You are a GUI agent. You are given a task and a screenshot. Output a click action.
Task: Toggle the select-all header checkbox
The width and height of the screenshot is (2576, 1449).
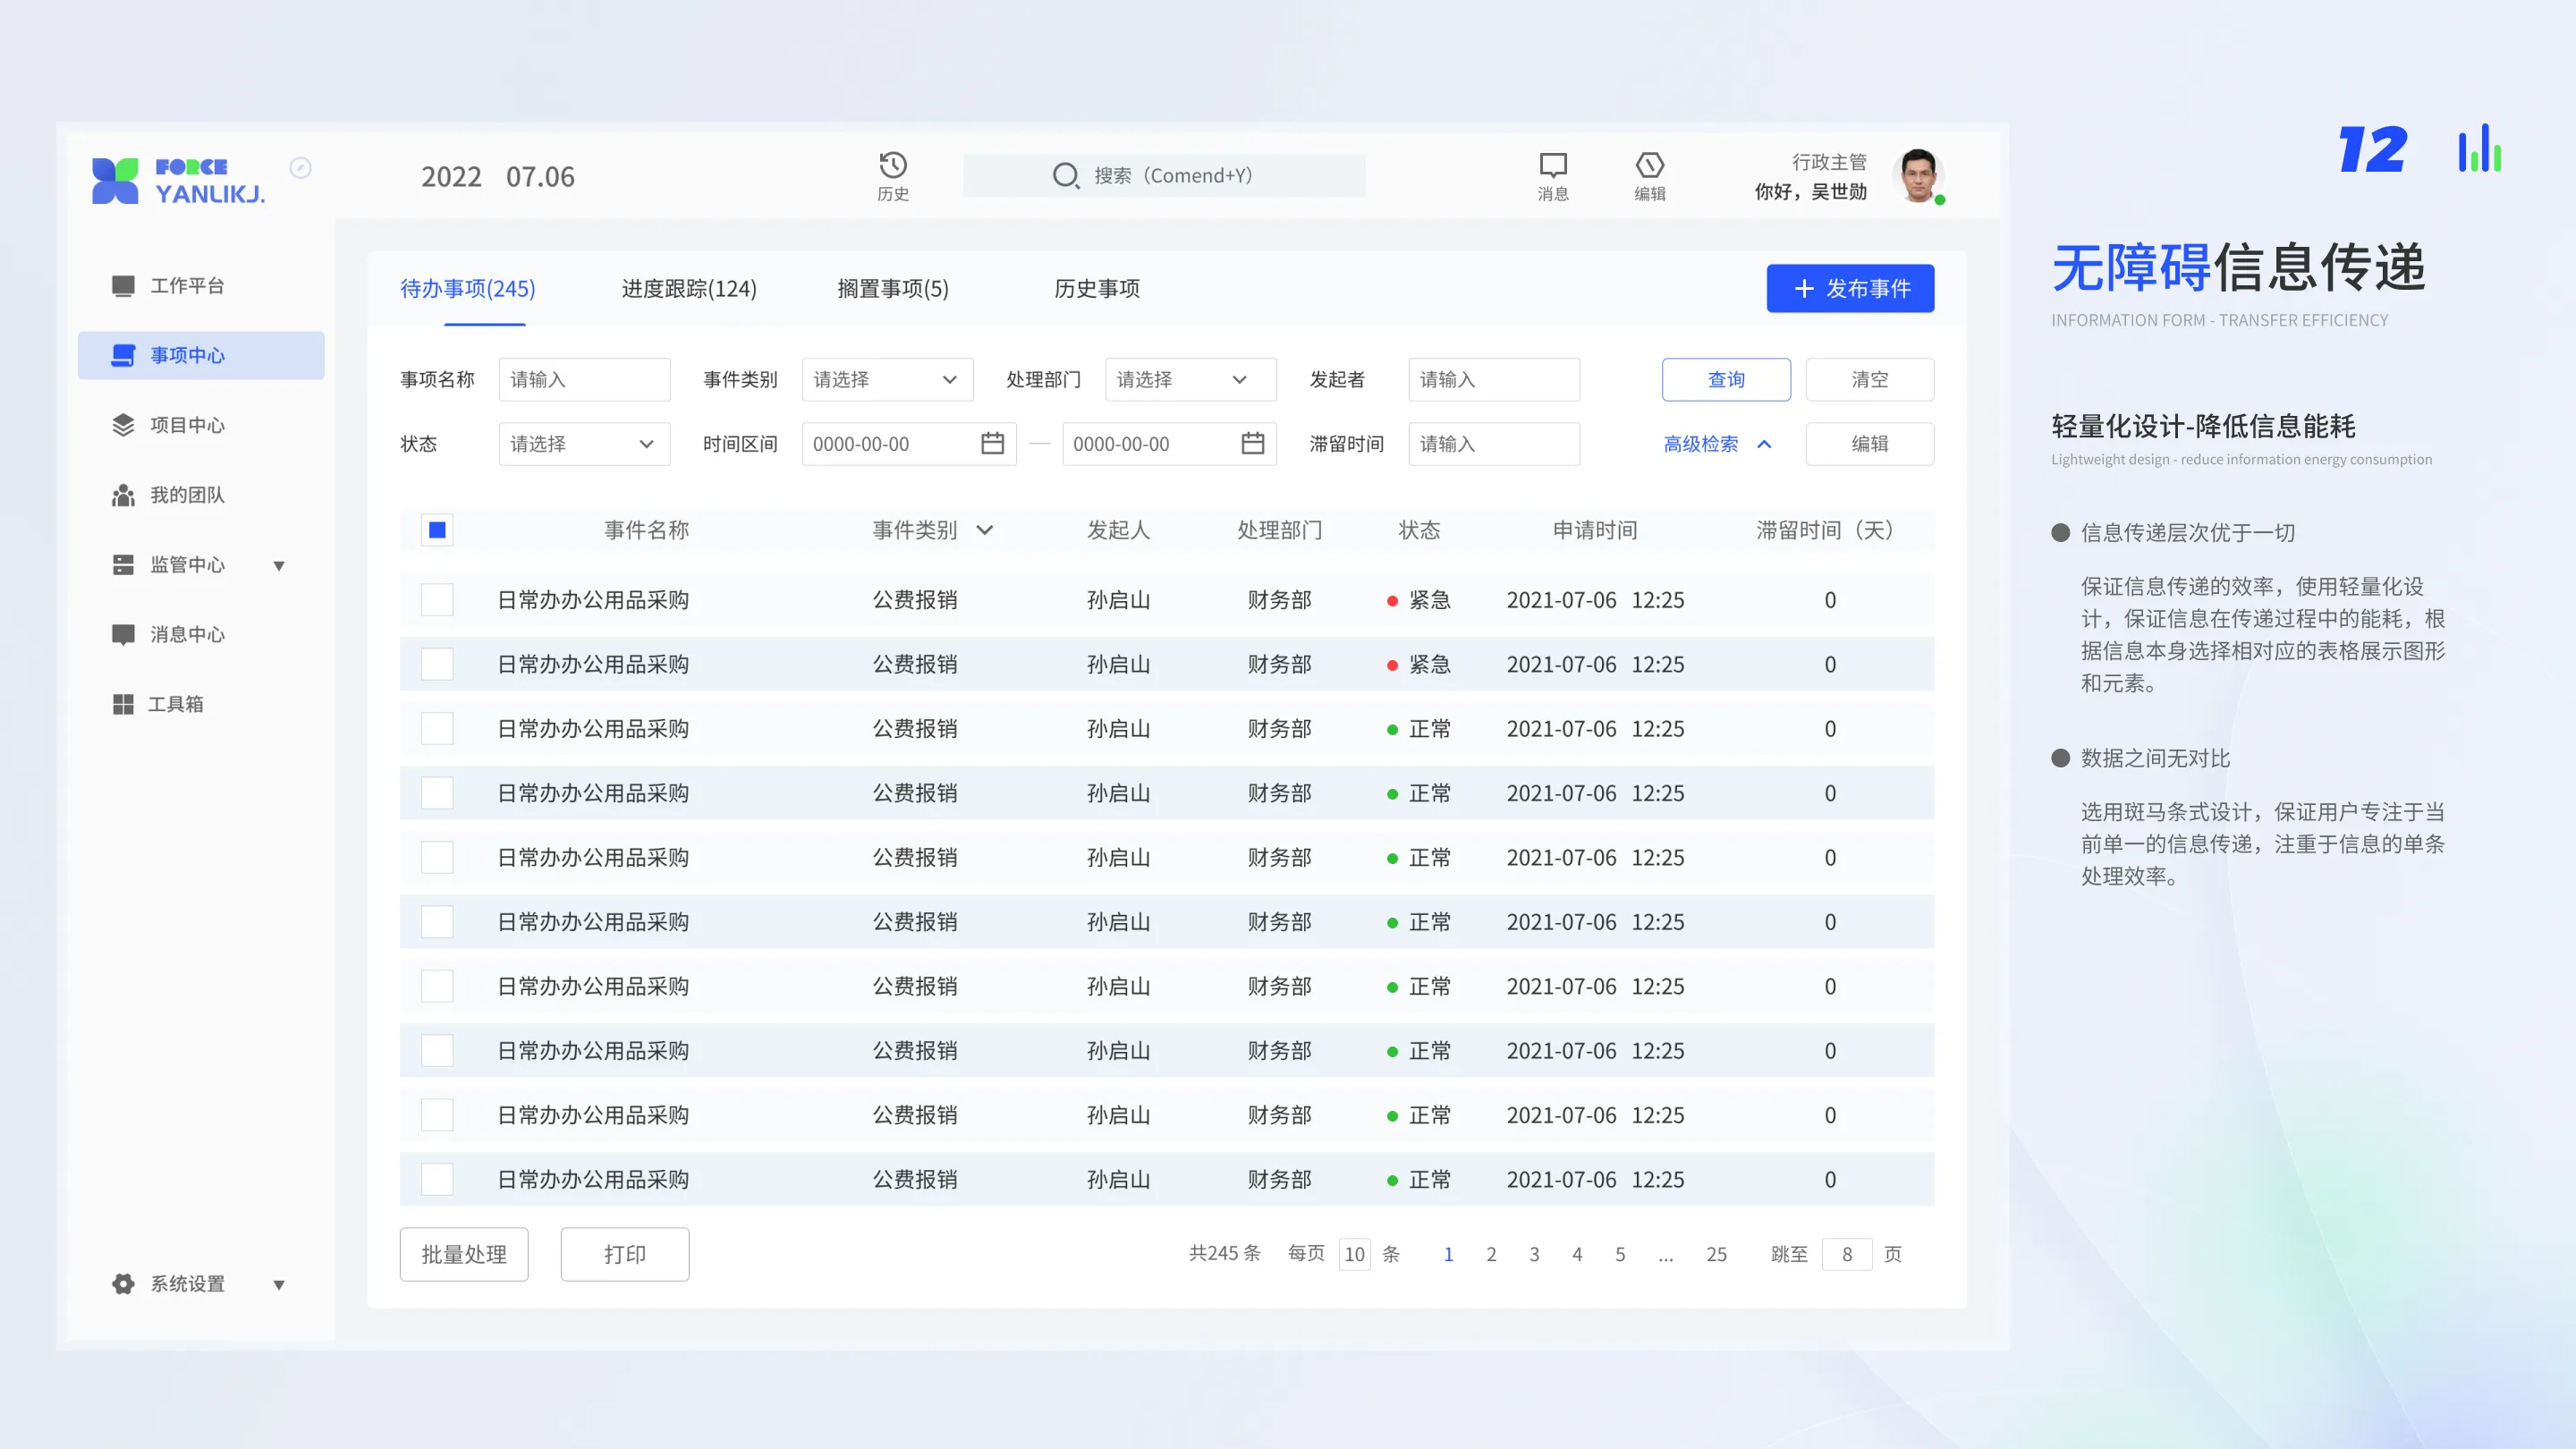(x=437, y=530)
